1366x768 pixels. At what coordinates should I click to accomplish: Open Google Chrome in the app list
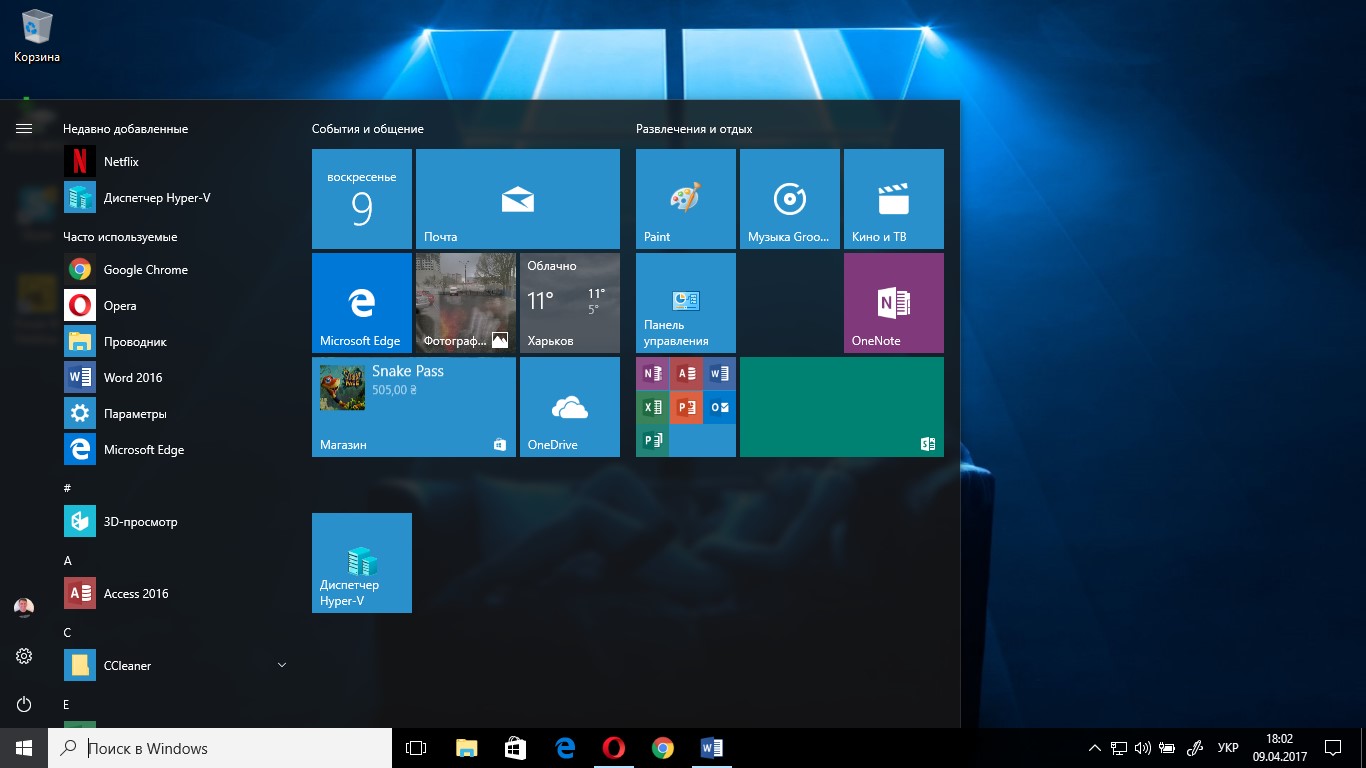click(176, 269)
